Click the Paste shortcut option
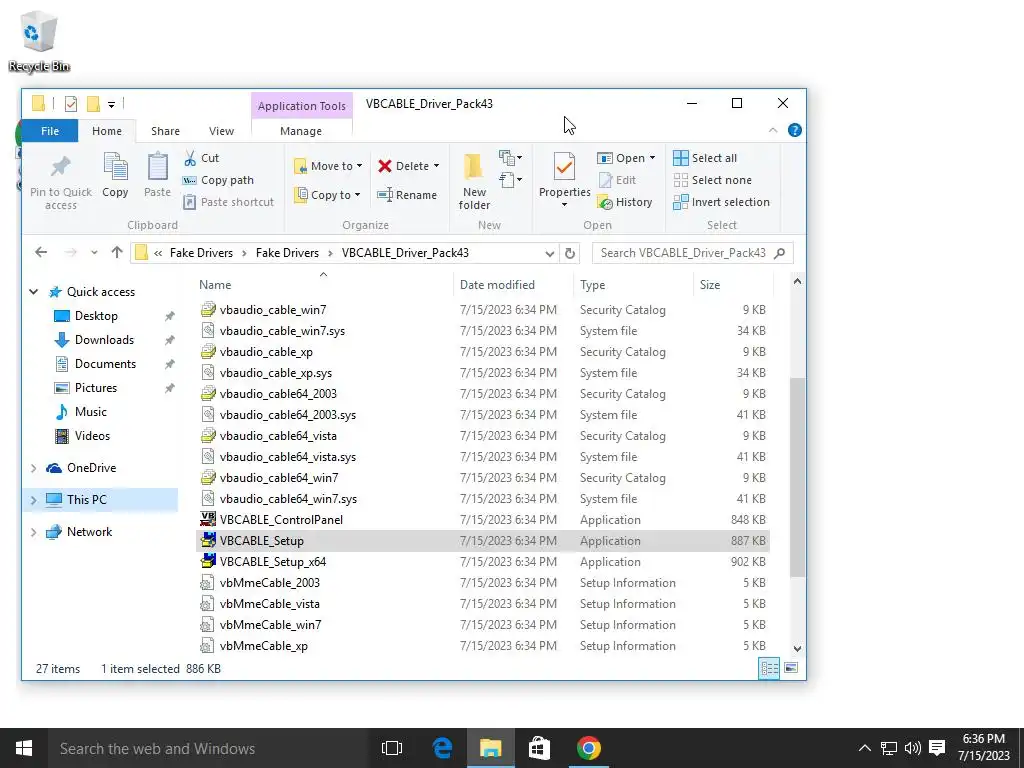The height and width of the screenshot is (768, 1024). point(229,202)
